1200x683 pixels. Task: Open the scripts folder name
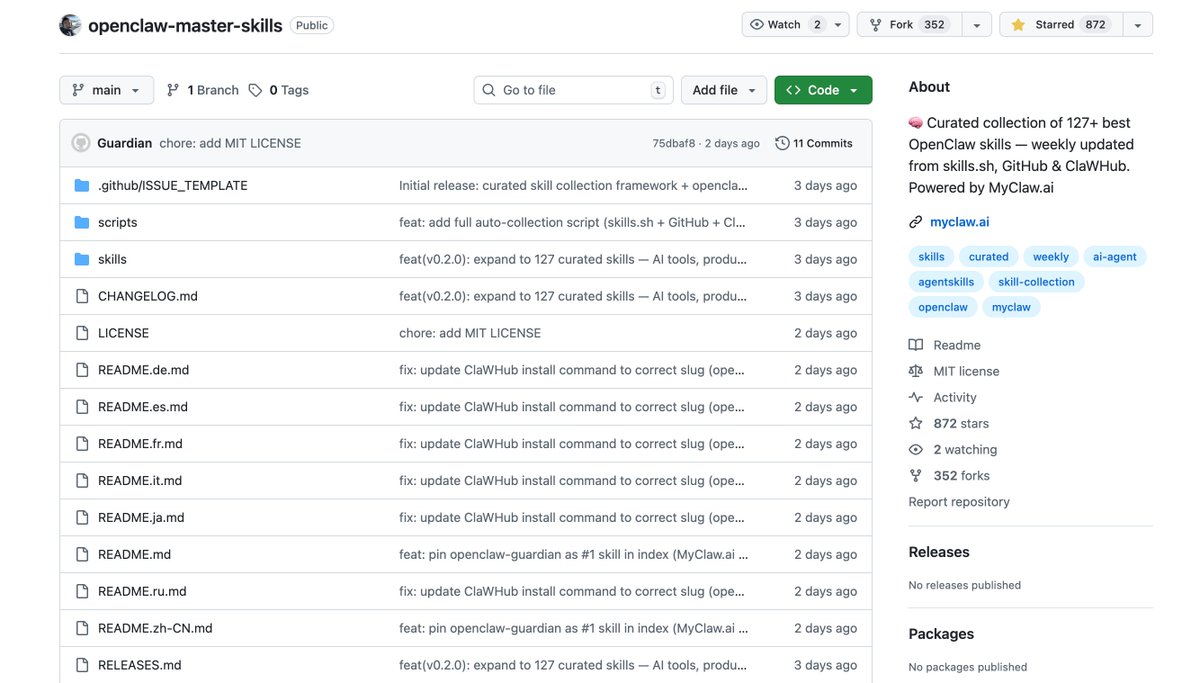click(118, 222)
